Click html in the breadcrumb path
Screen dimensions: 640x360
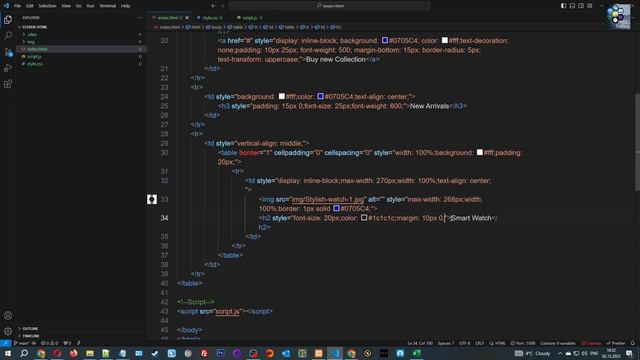click(x=196, y=27)
